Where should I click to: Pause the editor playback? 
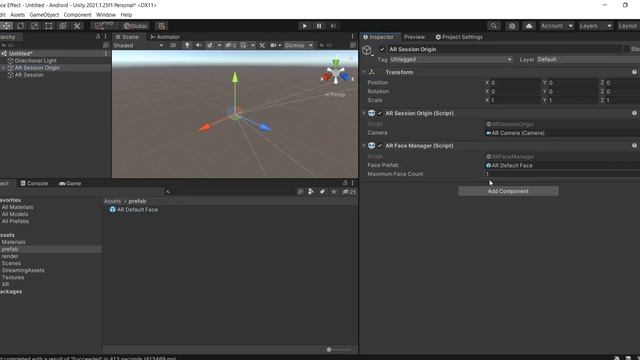tap(319, 26)
